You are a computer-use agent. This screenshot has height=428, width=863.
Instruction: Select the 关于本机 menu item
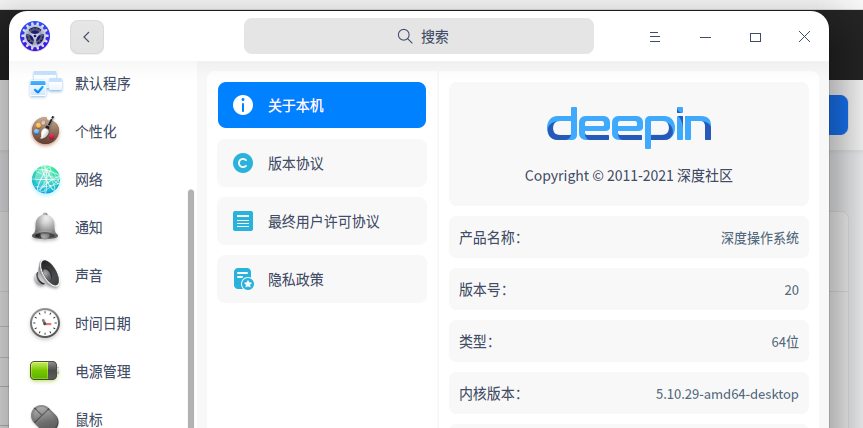pyautogui.click(x=322, y=105)
